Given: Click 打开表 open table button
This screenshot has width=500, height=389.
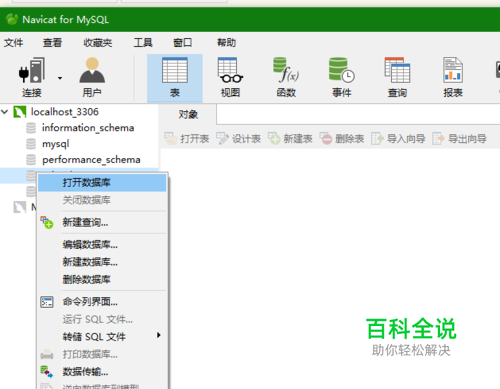Looking at the screenshot, I should coord(187,138).
